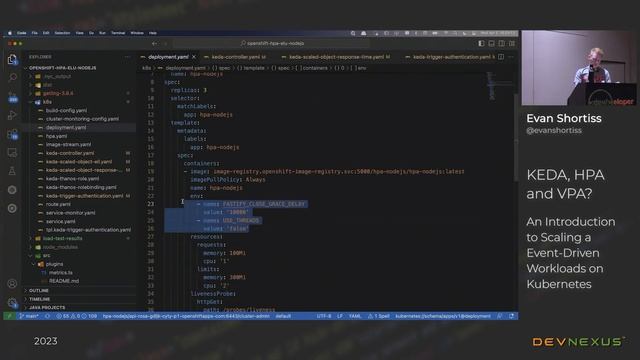Open the Accounts icon in the activity bar
This screenshot has width=640, height=360.
point(12,284)
